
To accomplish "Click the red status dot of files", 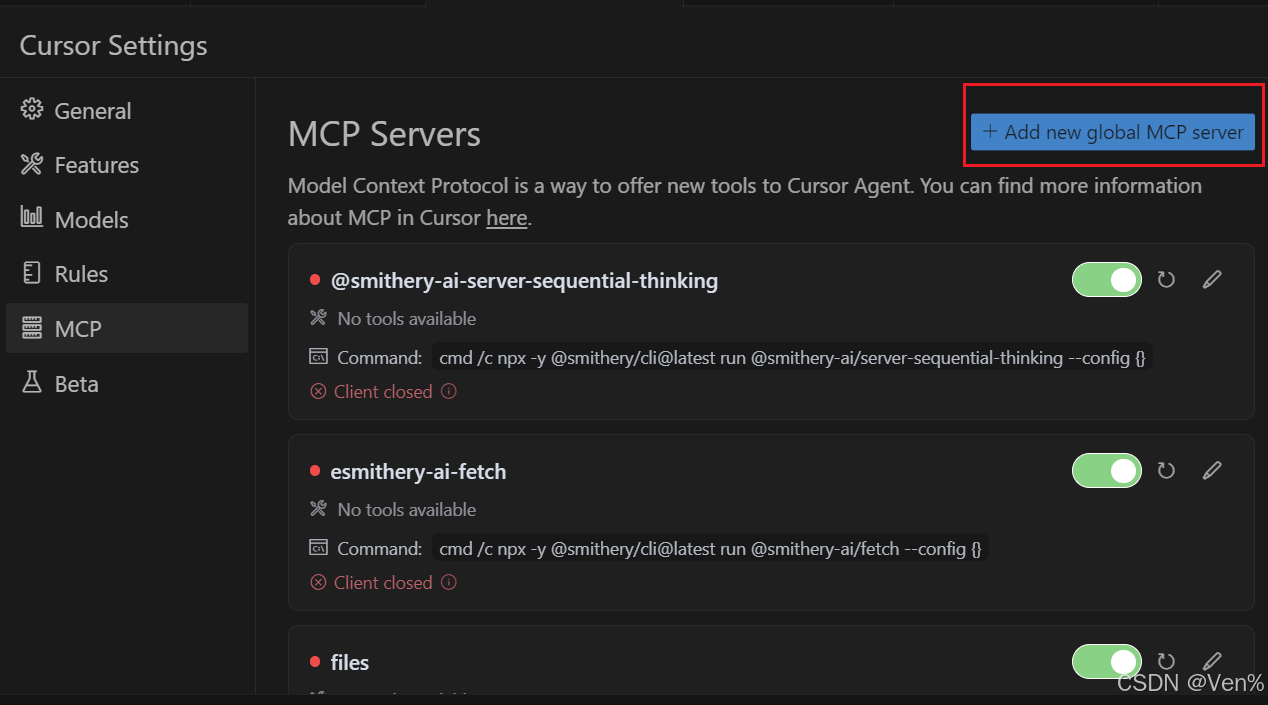I will (315, 662).
